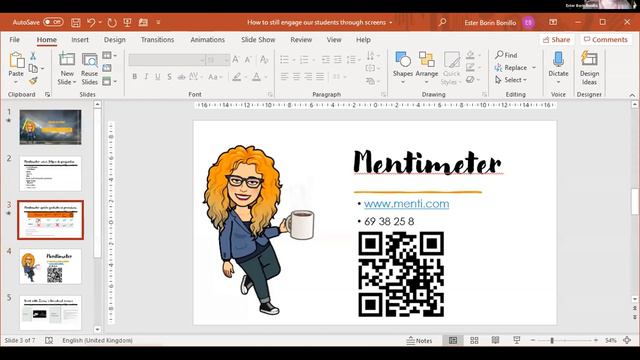Screen dimensions: 640x360
Task: Click the Paste clipboard icon
Action: tap(16, 60)
